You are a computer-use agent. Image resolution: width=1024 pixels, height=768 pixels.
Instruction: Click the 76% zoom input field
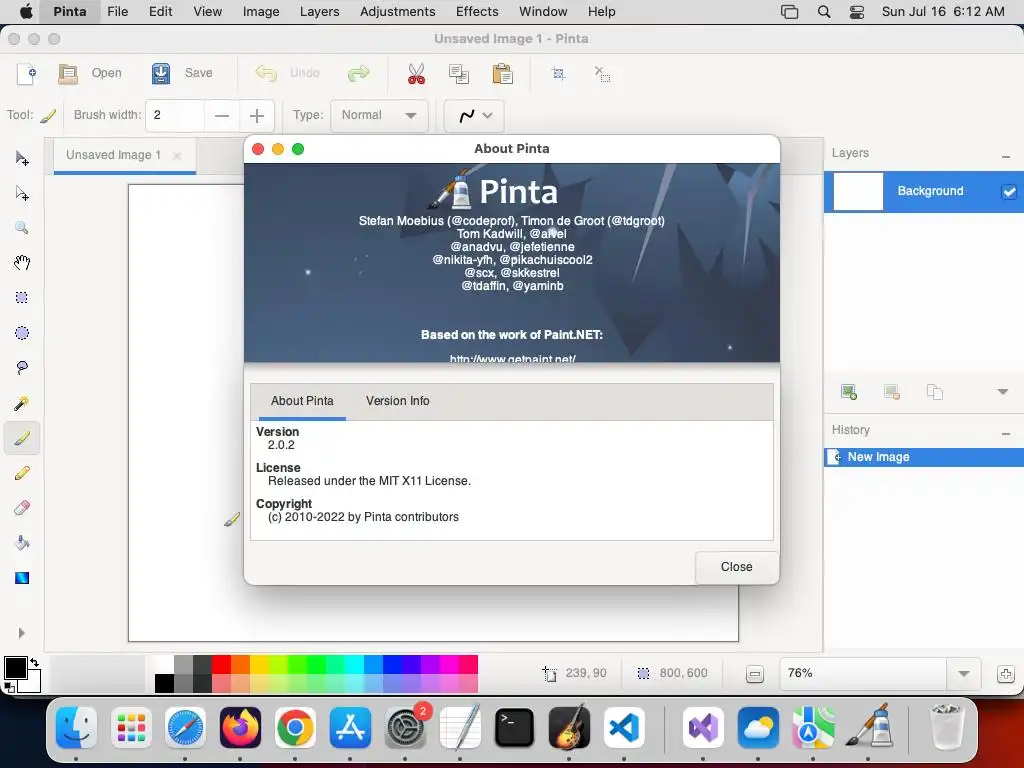(x=863, y=673)
